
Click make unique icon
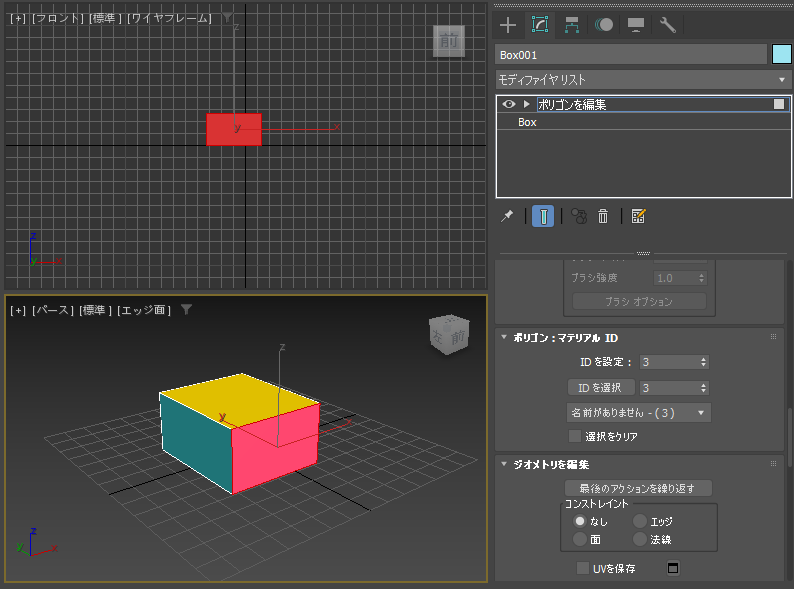579,216
